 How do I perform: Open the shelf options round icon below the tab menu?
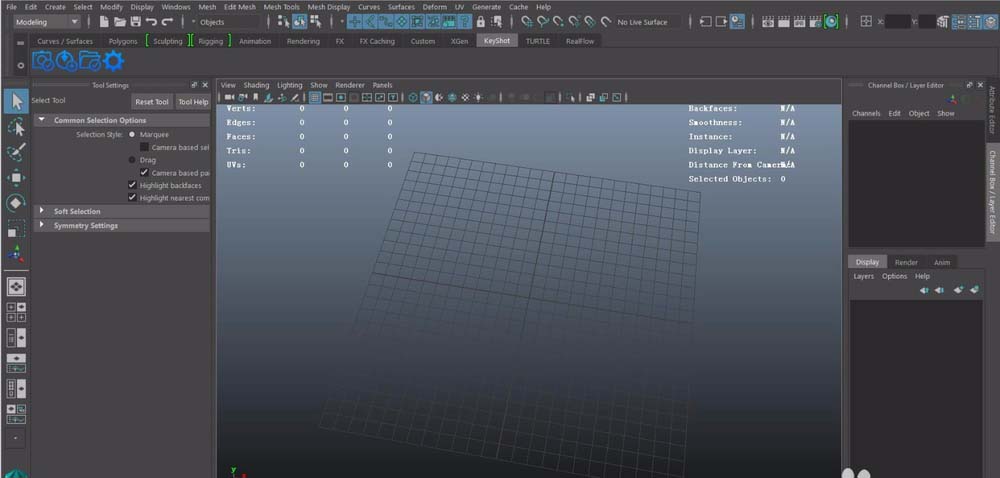click(x=20, y=65)
